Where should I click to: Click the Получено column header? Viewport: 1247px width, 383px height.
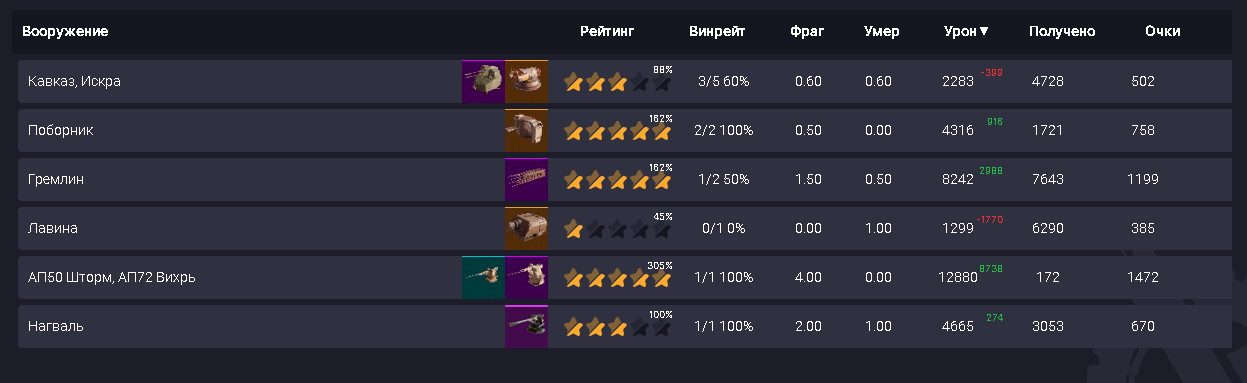tap(1062, 31)
